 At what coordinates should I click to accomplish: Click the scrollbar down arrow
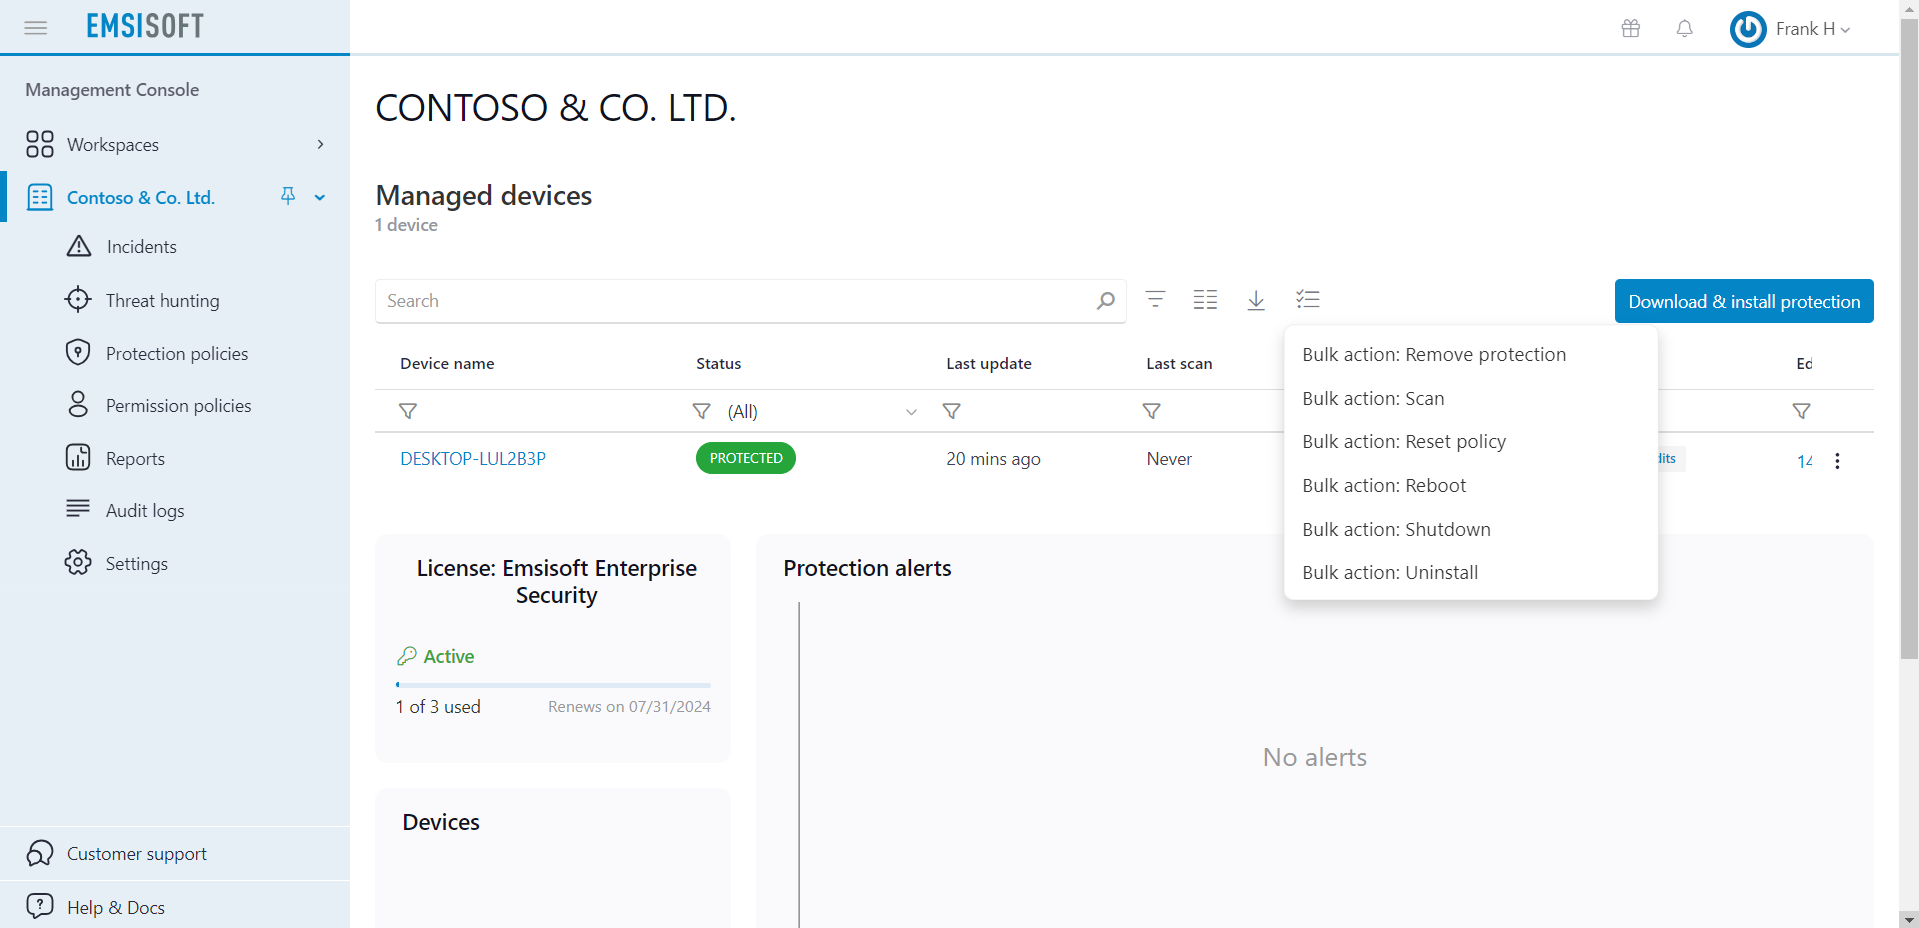(1909, 919)
